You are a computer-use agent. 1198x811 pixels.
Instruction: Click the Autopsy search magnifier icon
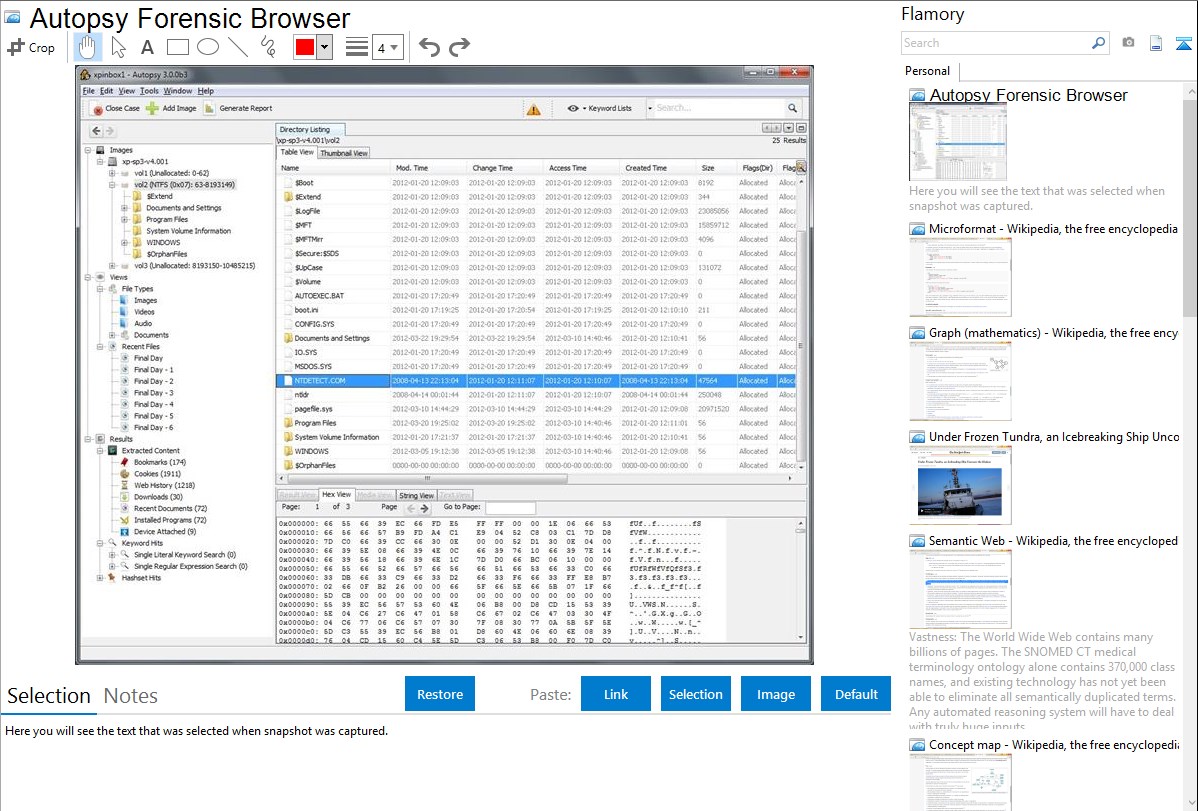coord(792,108)
